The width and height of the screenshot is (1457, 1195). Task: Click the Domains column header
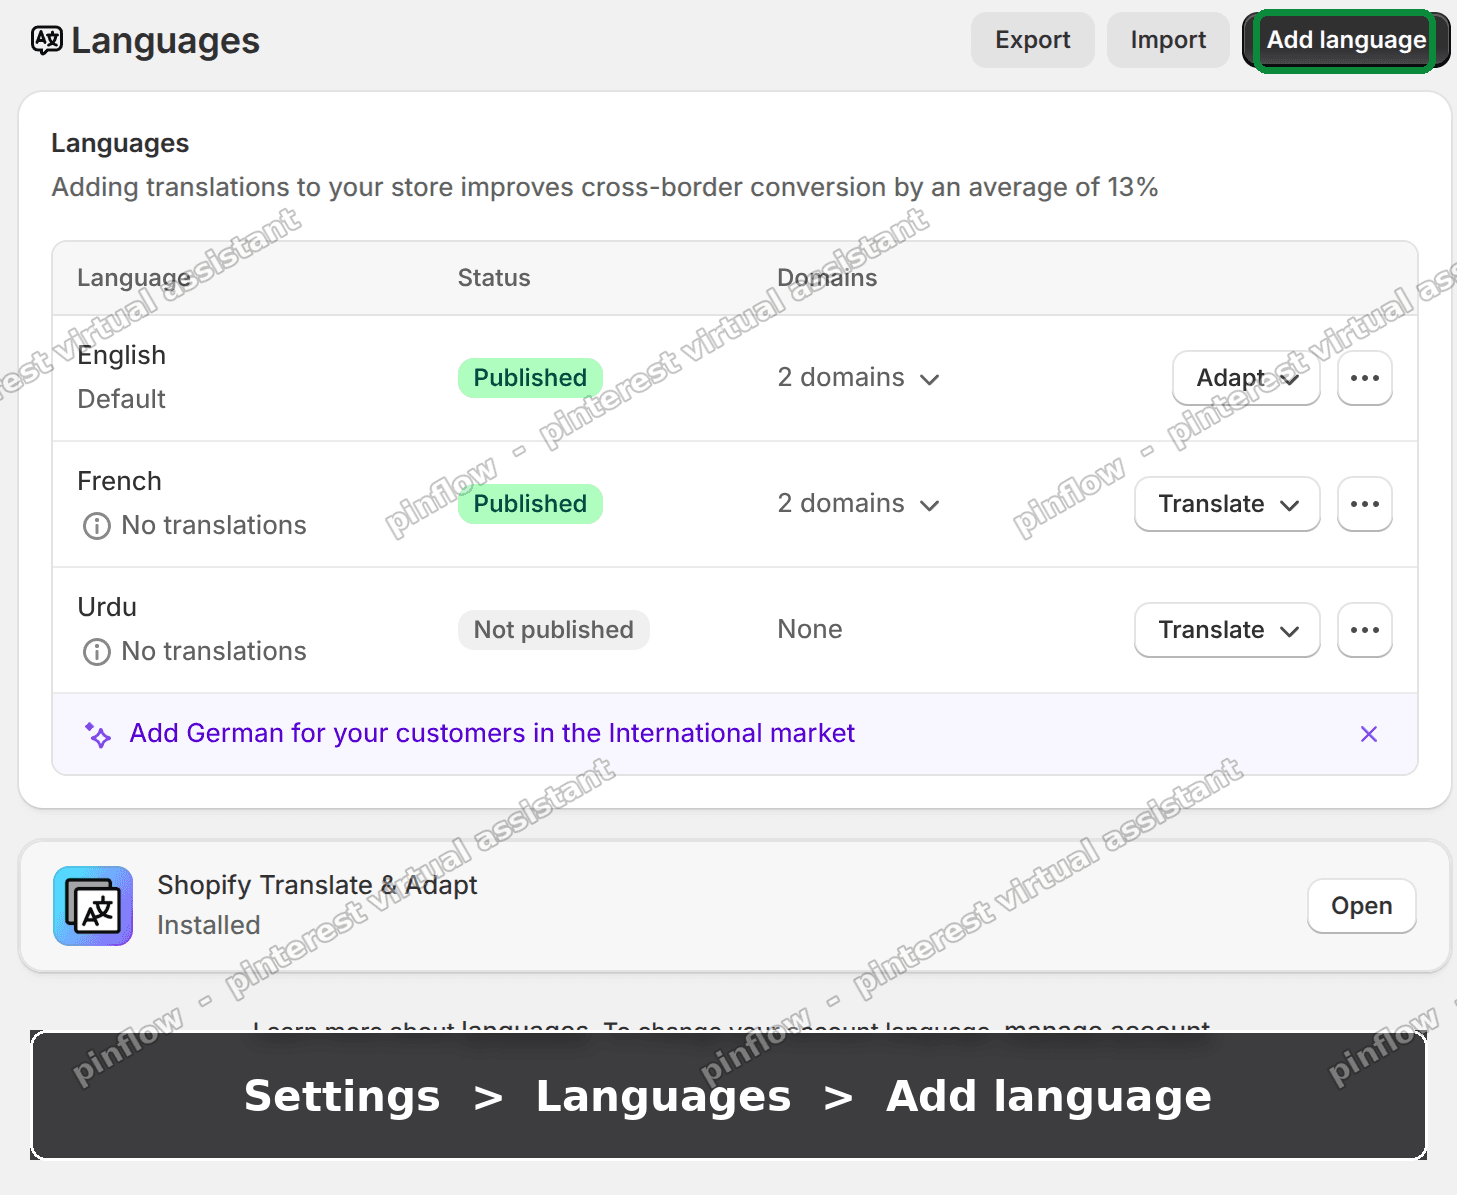click(x=827, y=278)
